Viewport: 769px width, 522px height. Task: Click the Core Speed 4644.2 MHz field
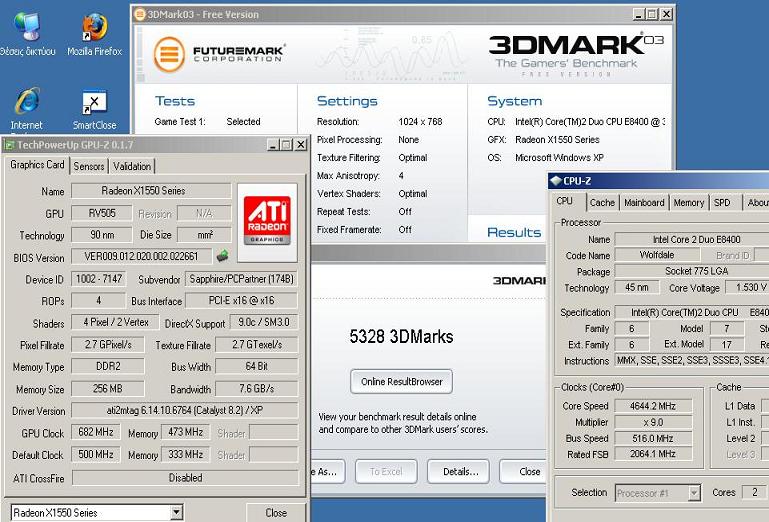653,406
